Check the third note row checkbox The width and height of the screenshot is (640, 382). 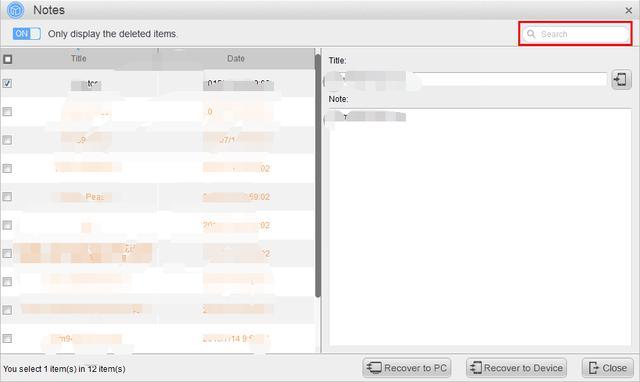(7, 140)
